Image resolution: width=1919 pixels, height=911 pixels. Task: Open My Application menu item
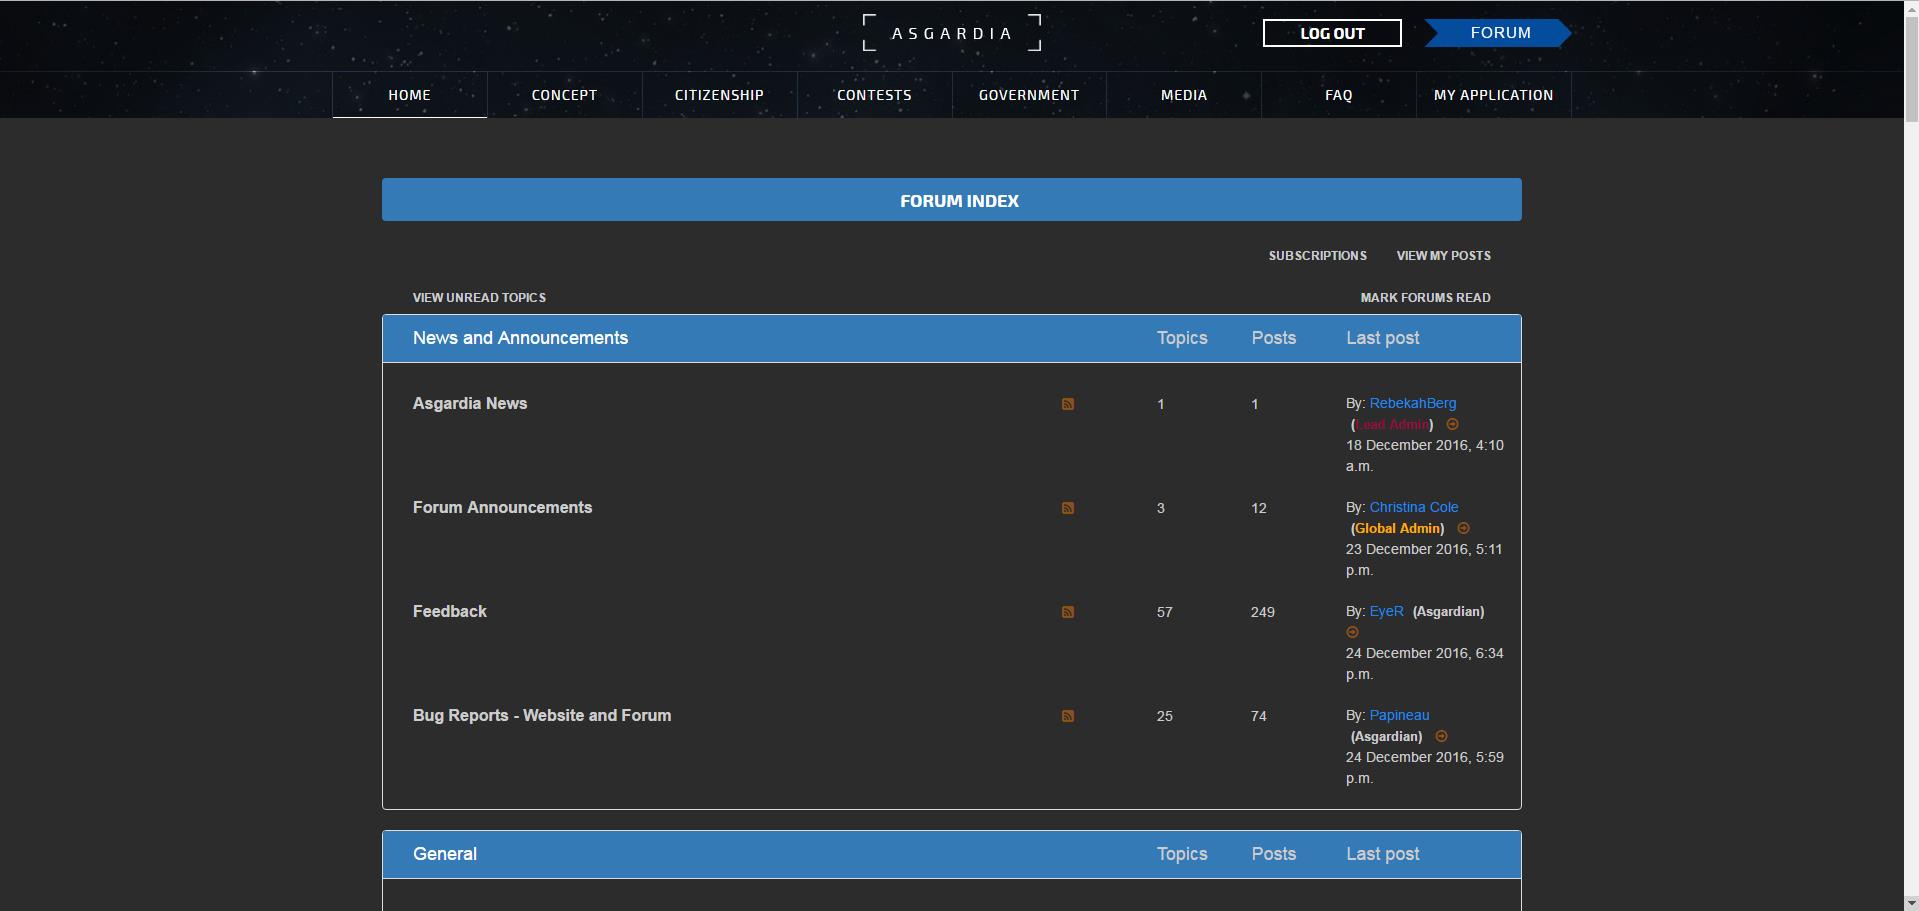1494,95
